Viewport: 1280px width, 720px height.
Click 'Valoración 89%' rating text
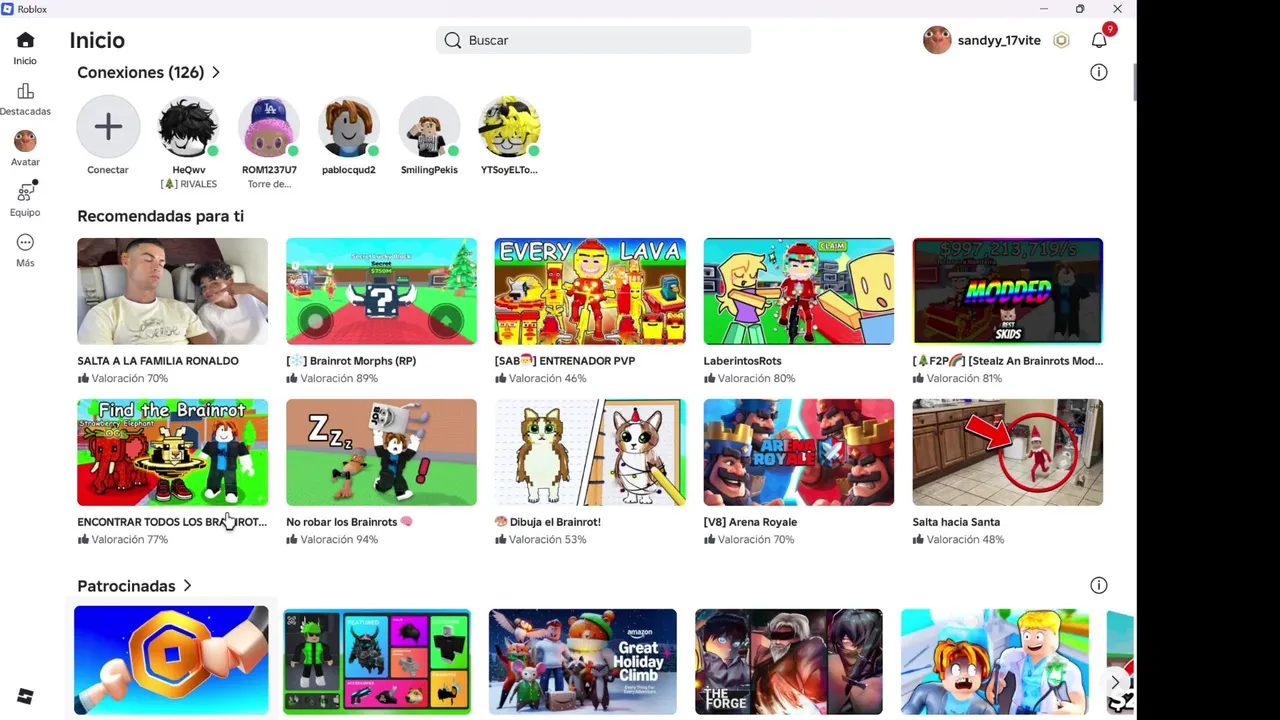tap(339, 379)
